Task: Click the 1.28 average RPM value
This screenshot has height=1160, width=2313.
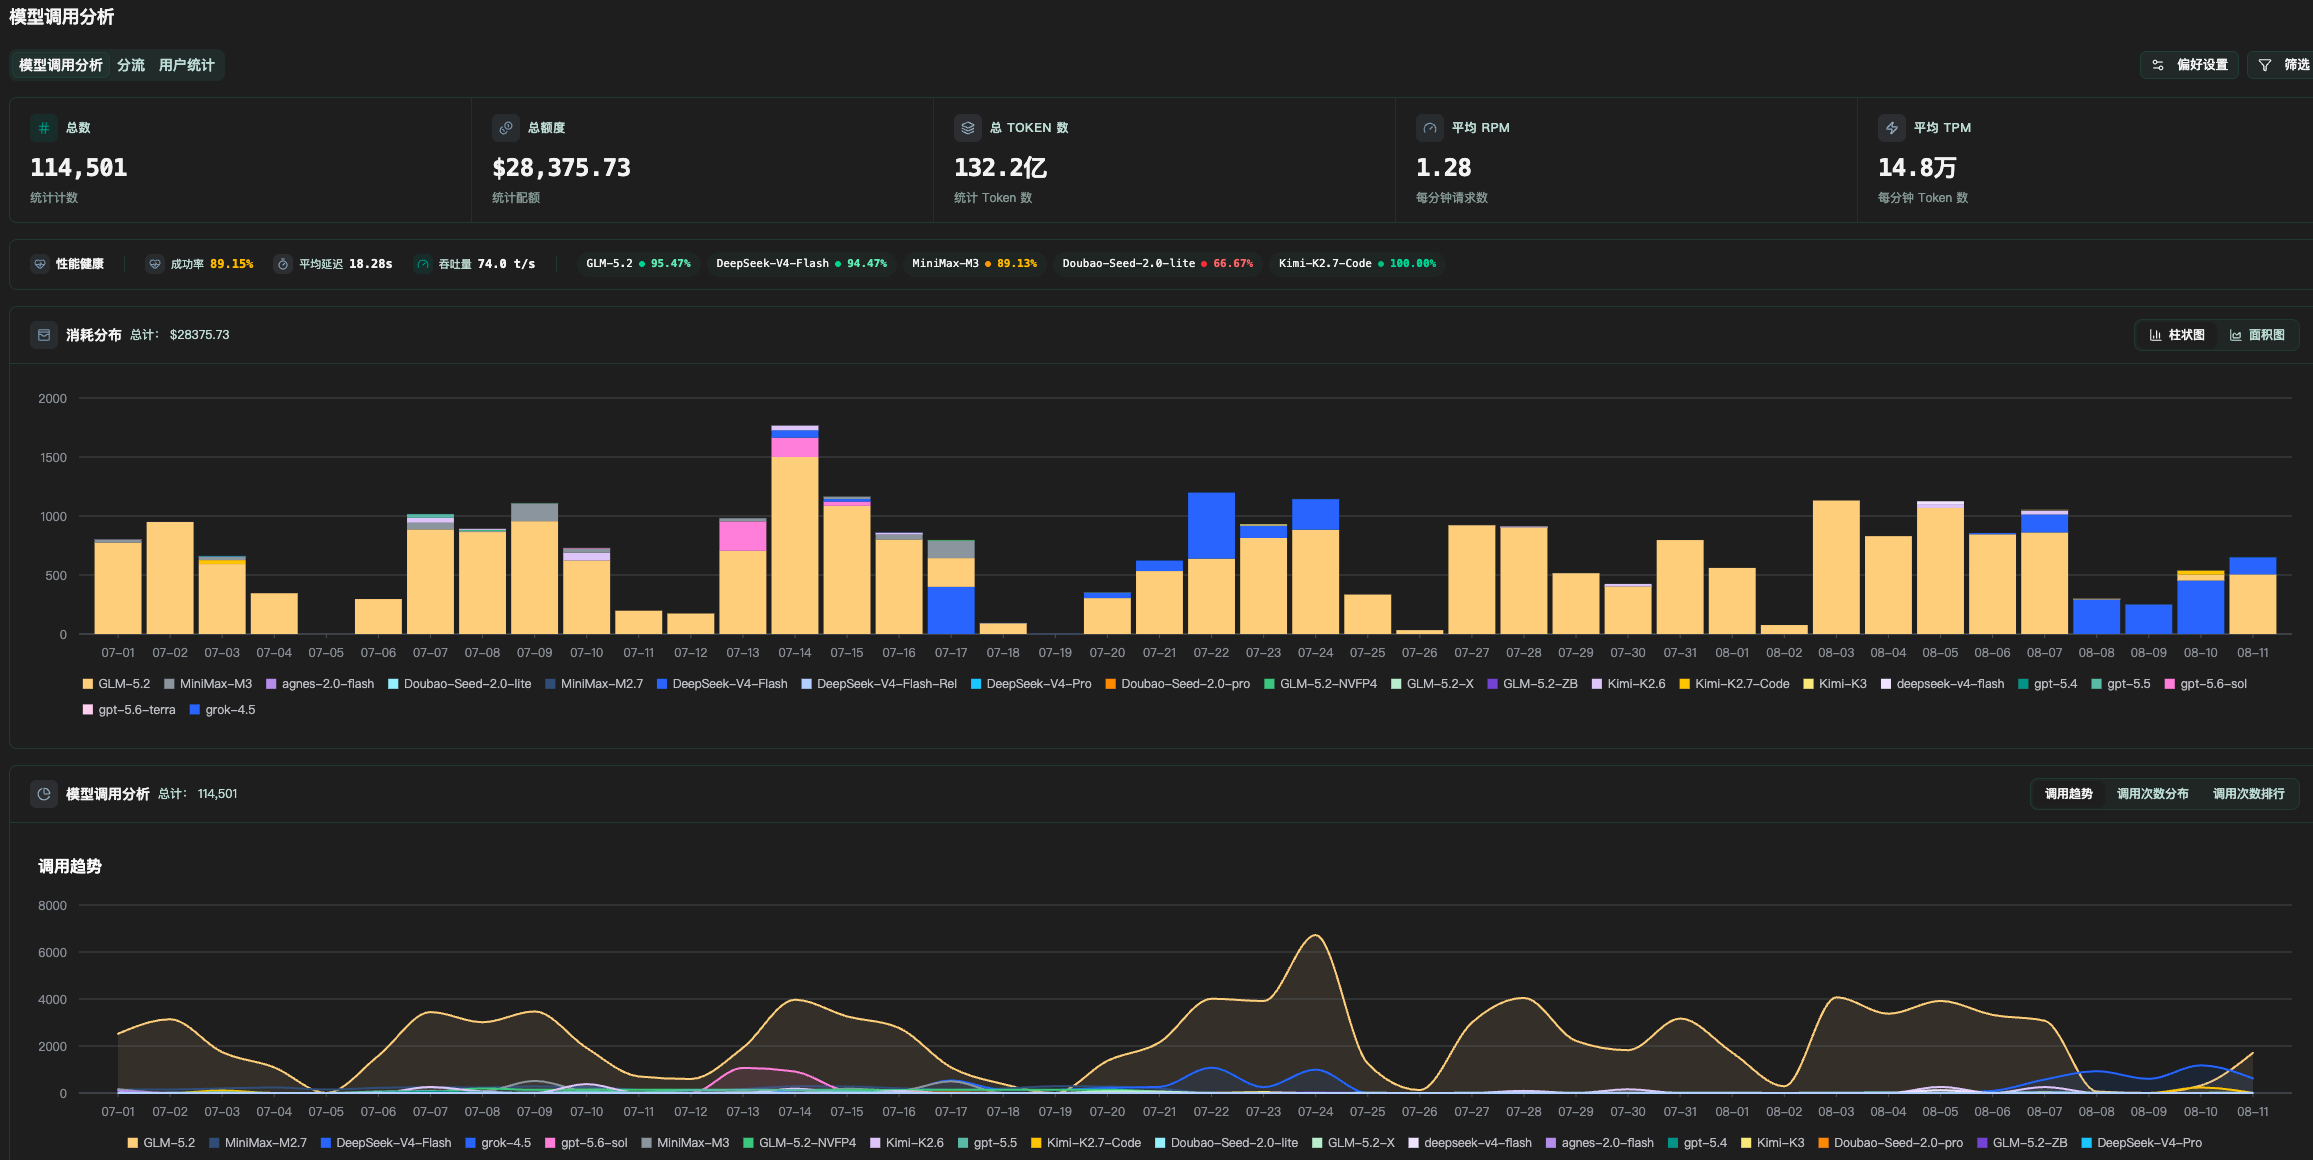Action: click(1443, 168)
